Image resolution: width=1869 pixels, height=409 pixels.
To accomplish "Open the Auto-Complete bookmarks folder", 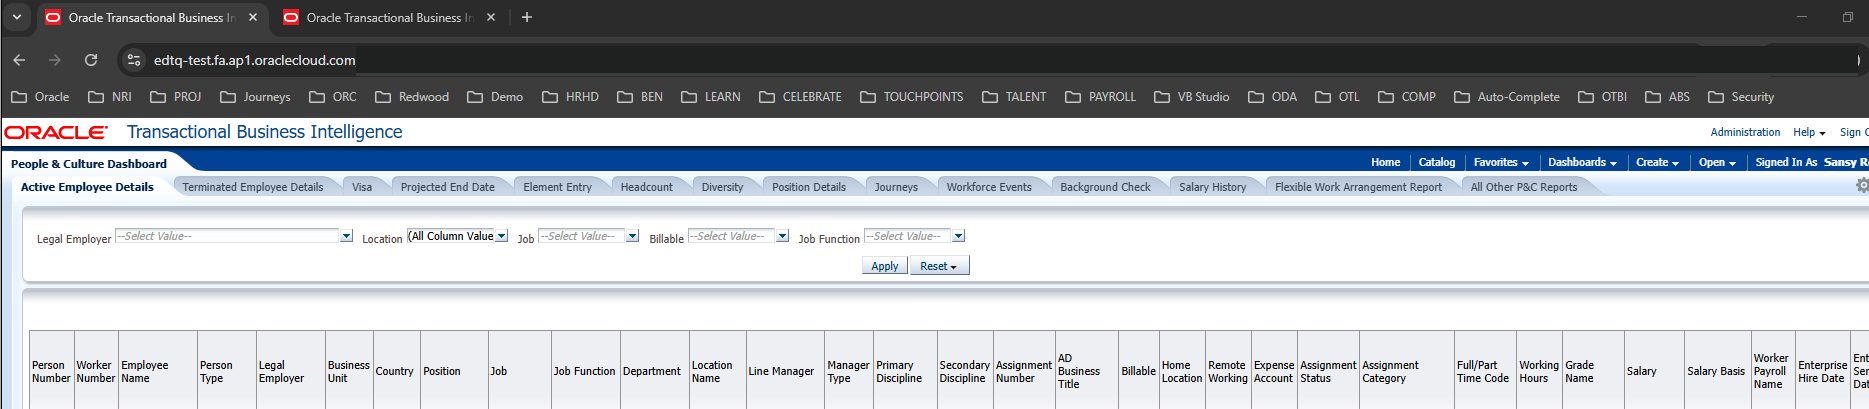I will point(1507,97).
